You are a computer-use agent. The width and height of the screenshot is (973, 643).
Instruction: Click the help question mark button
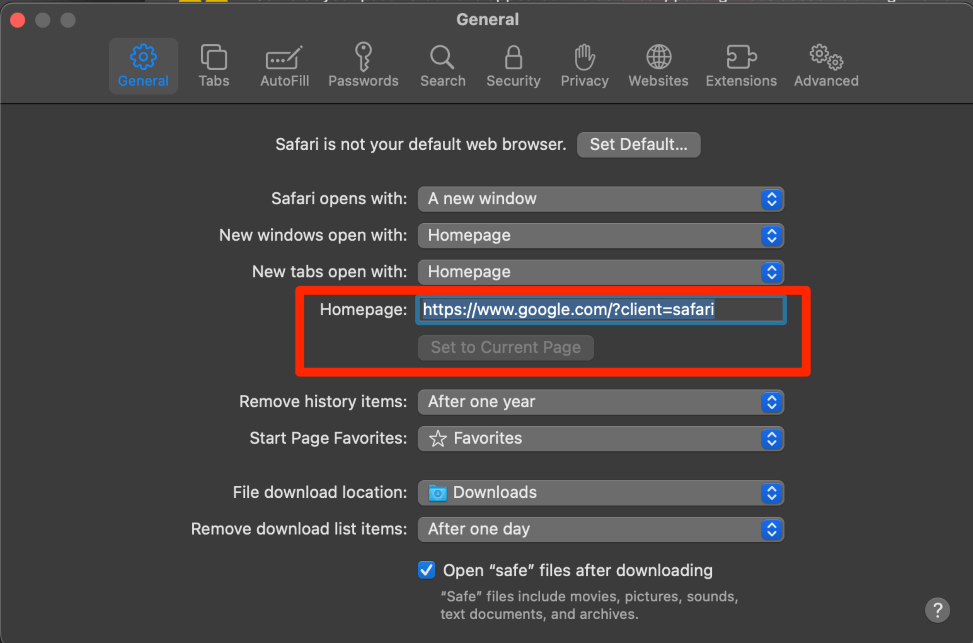point(937,609)
